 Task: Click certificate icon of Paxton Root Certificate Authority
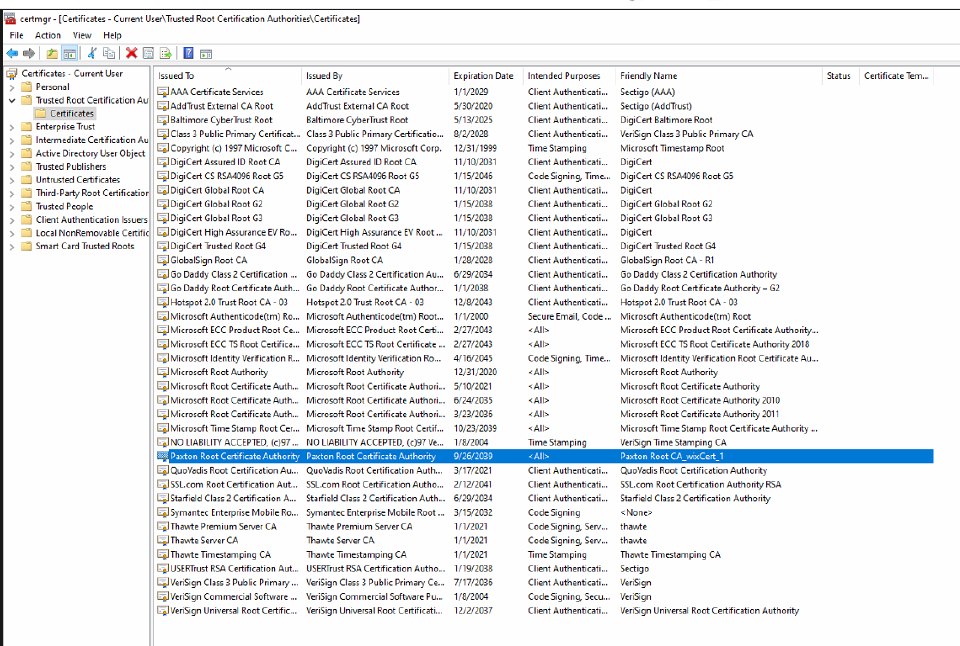[163, 456]
